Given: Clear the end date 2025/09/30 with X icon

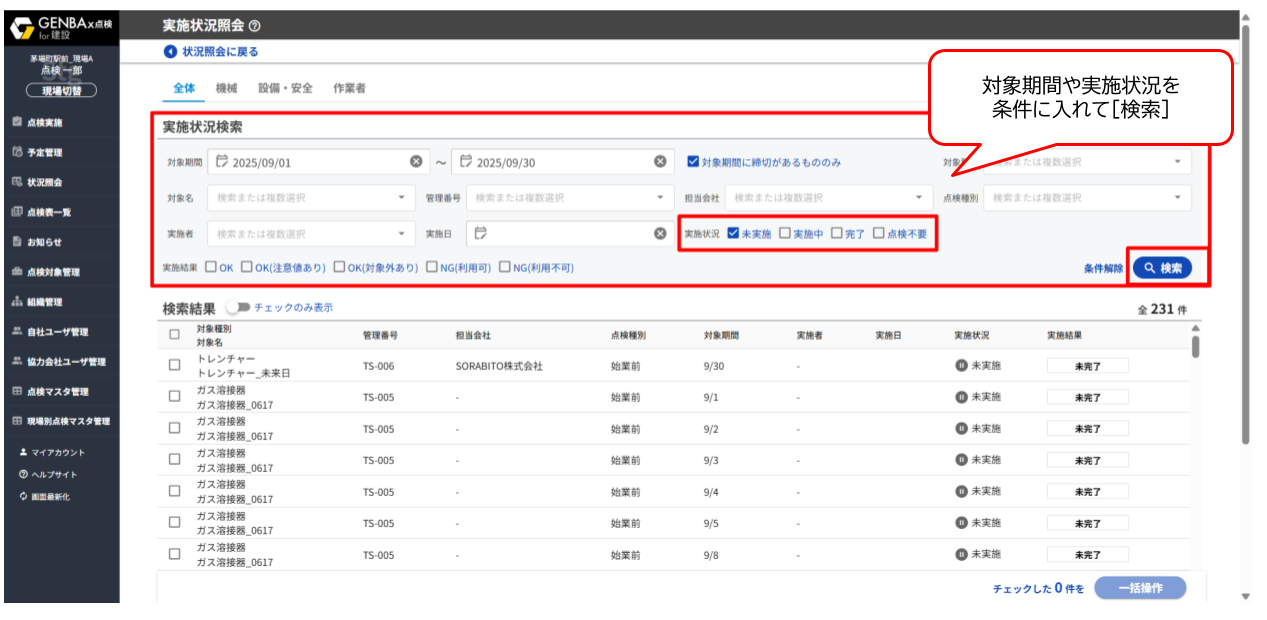Looking at the screenshot, I should [x=660, y=162].
